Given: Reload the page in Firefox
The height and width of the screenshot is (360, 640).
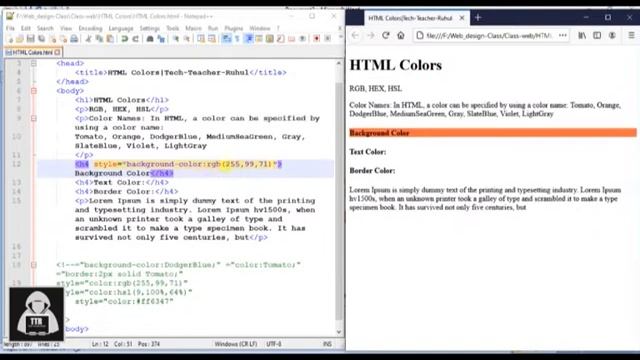Looking at the screenshot, I should pos(386,36).
